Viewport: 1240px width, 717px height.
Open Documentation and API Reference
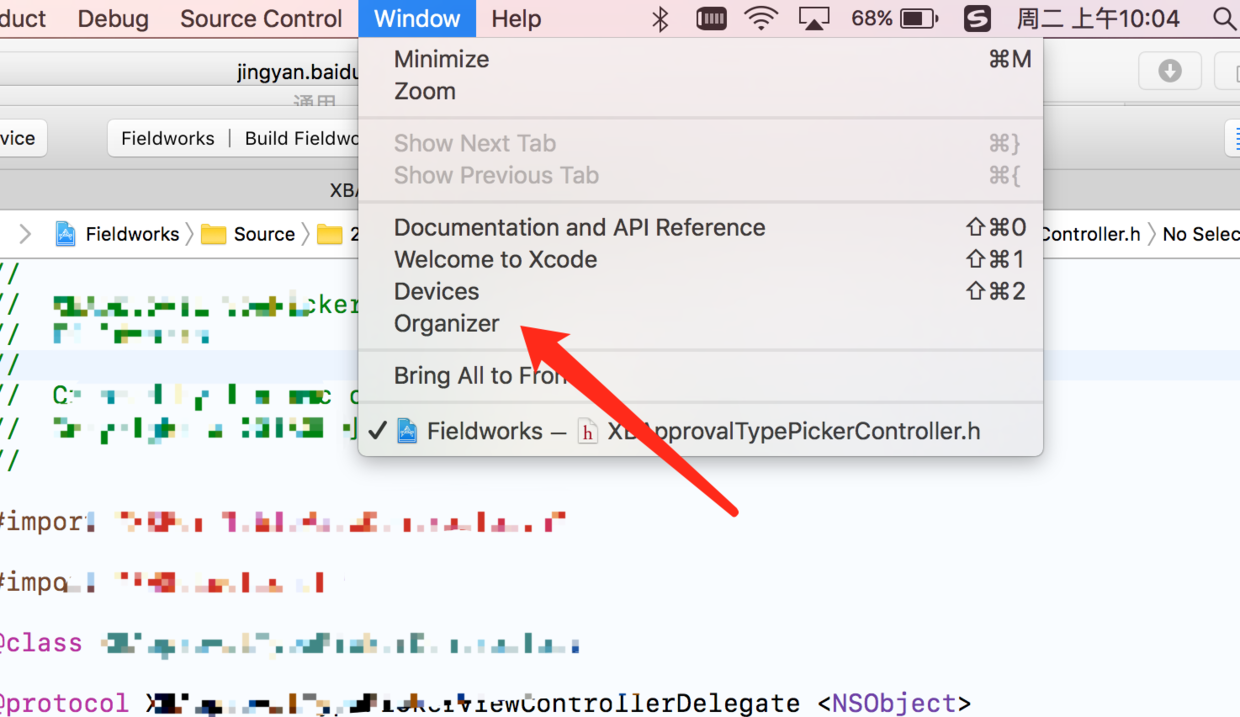click(700, 227)
